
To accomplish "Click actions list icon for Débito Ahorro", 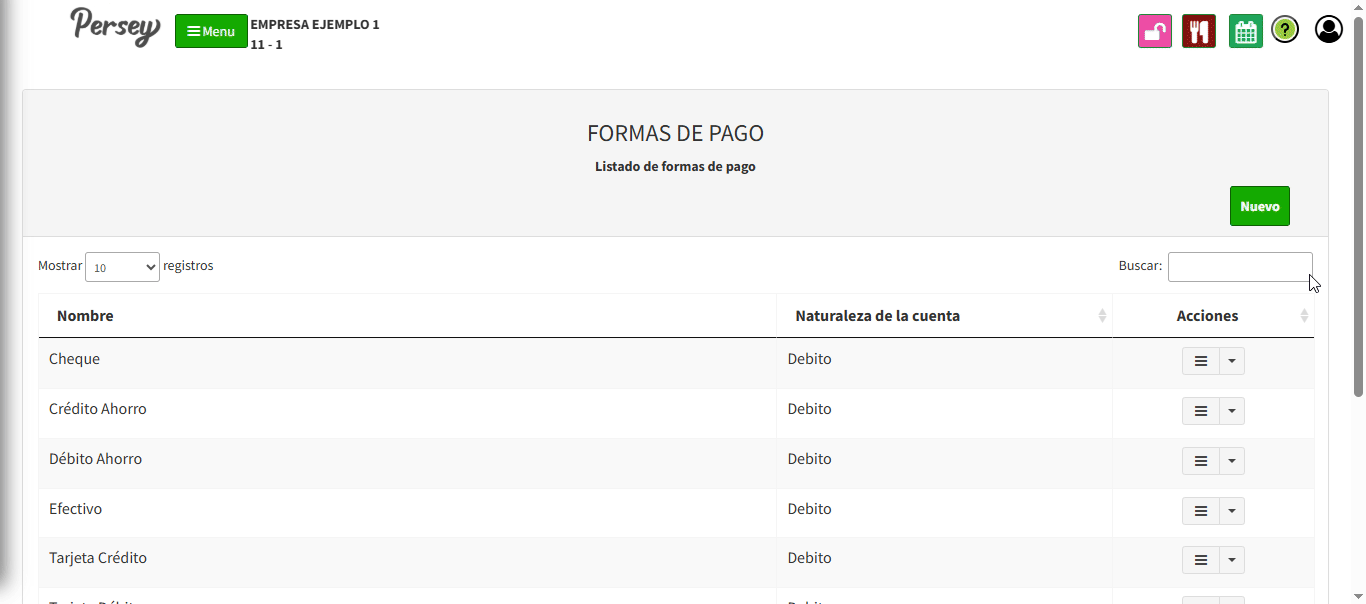I will (1201, 461).
